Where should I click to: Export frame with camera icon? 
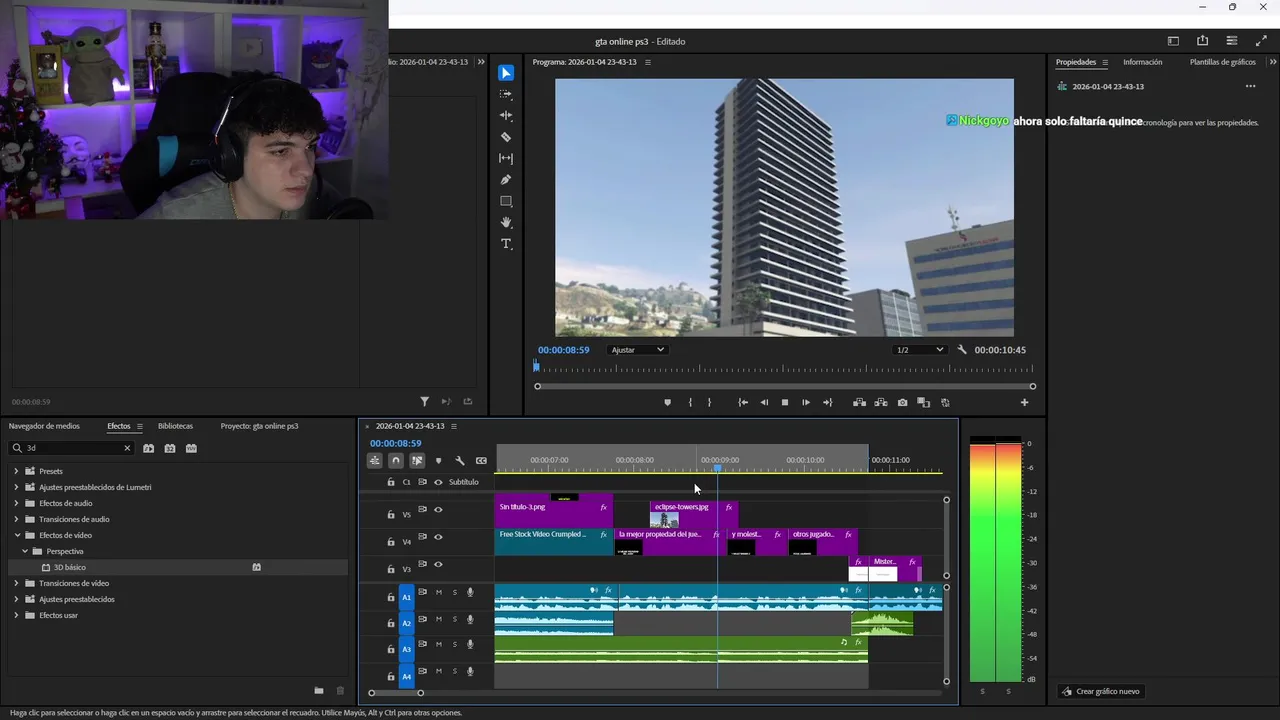902,402
